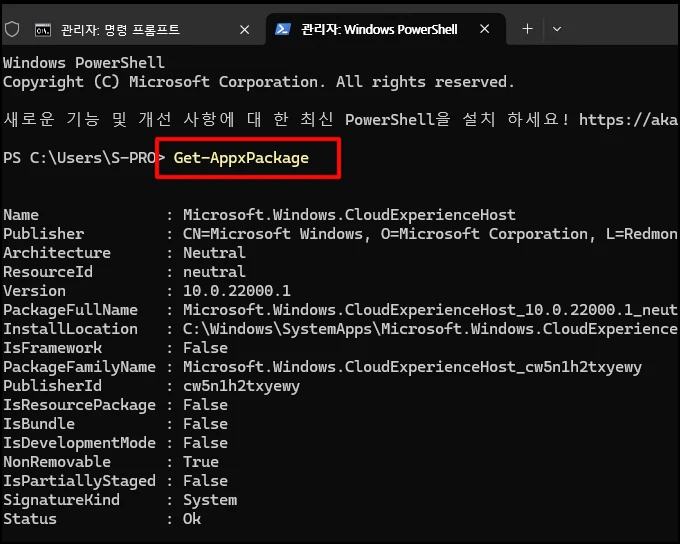Open the new tab profile dropdown
680x544 pixels.
click(557, 29)
